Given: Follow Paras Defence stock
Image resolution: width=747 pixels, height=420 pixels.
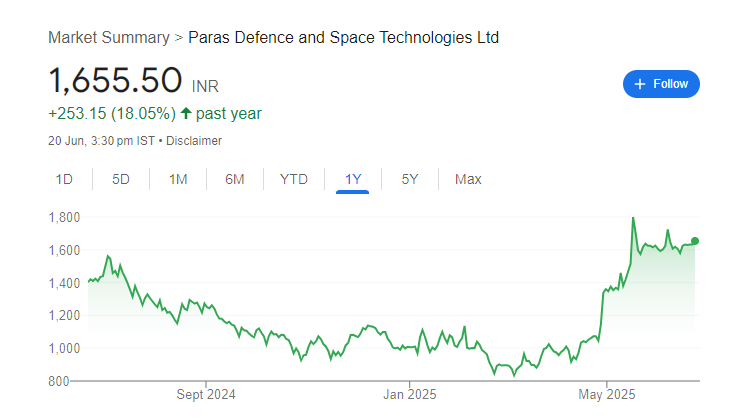Looking at the screenshot, I should (661, 84).
